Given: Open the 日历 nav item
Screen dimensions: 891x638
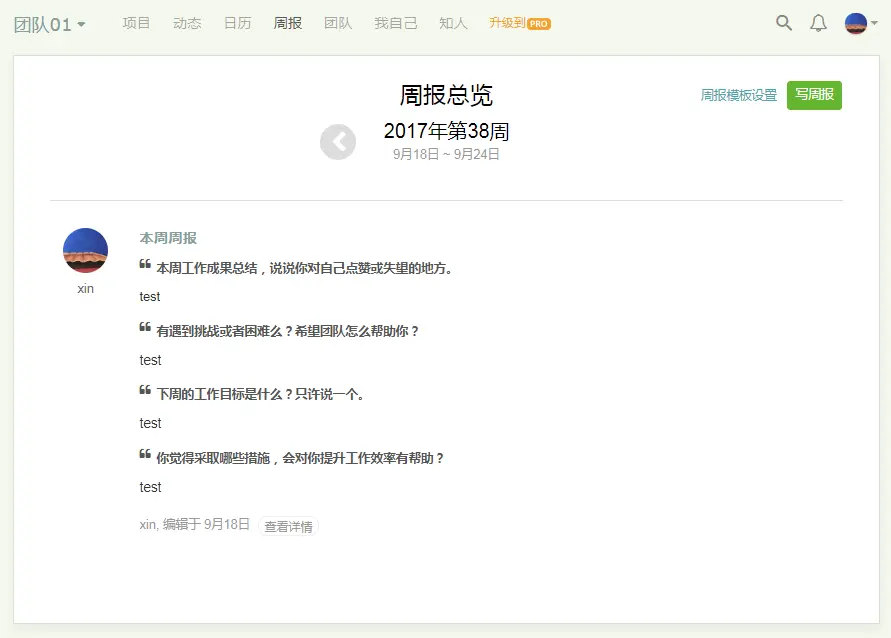Looking at the screenshot, I should pos(238,23).
